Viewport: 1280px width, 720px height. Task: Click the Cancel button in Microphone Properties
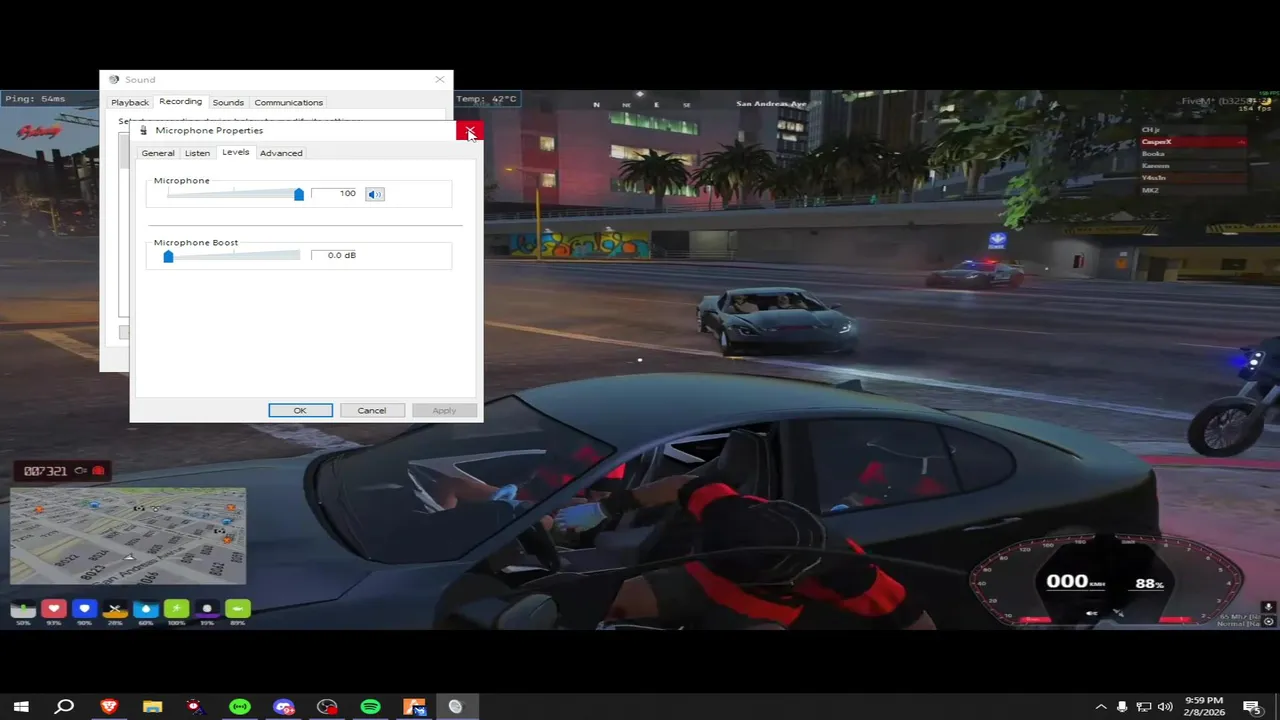click(372, 410)
